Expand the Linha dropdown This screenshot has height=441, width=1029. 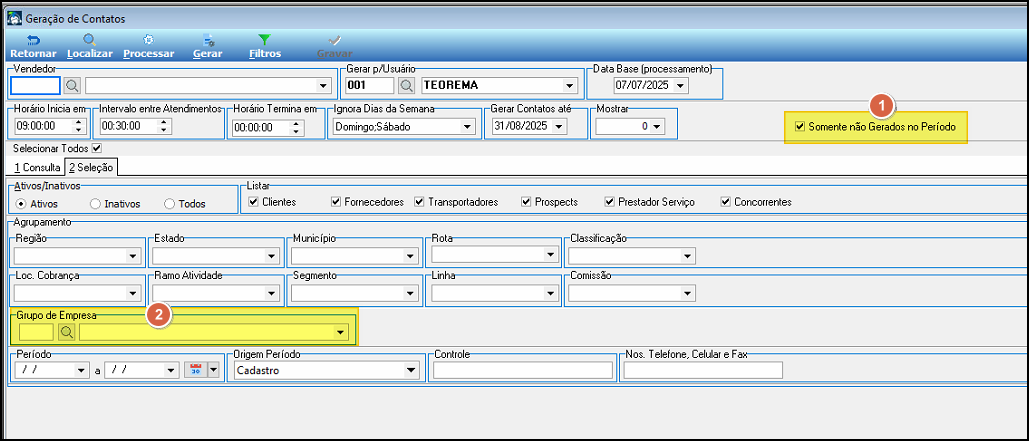coord(550,293)
